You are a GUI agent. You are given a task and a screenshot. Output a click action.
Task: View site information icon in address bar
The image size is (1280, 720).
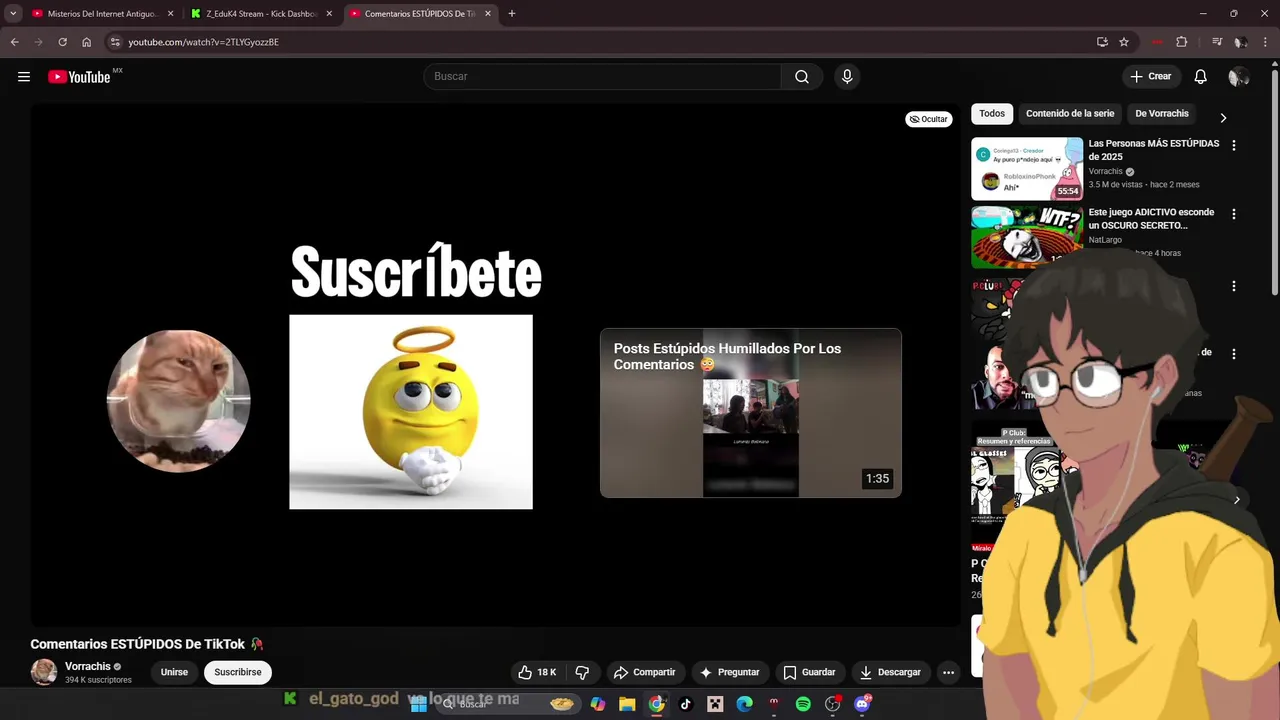115,42
